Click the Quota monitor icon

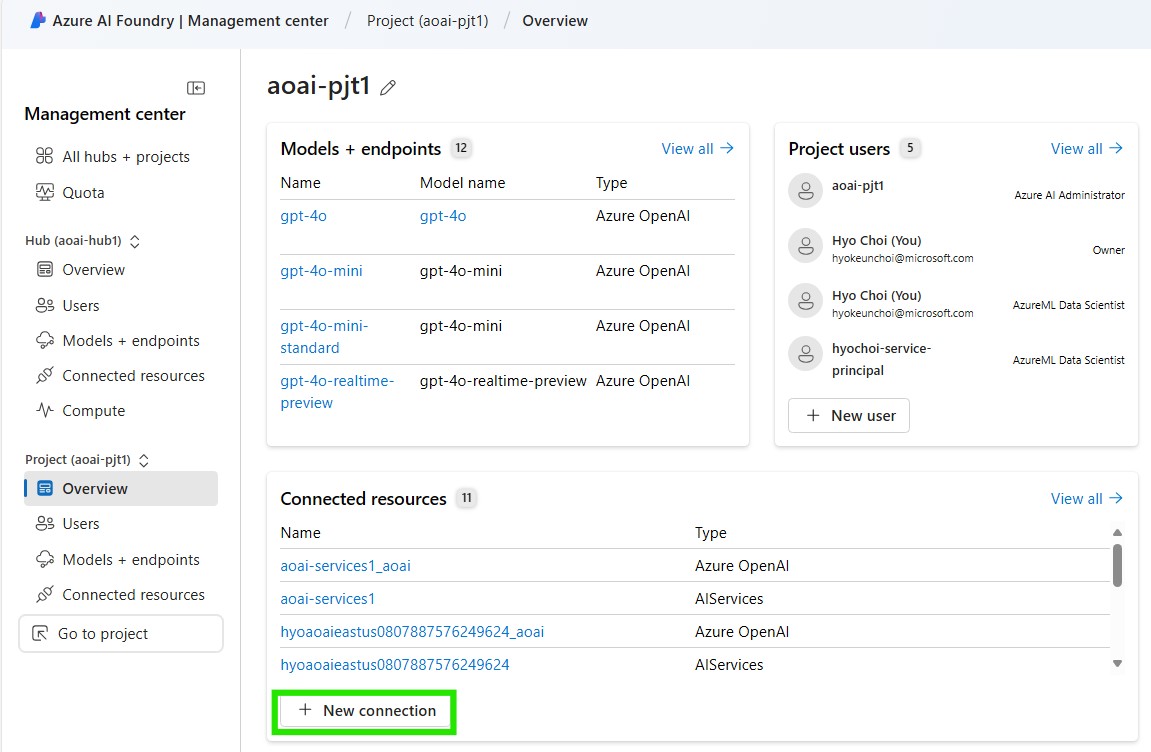point(45,192)
